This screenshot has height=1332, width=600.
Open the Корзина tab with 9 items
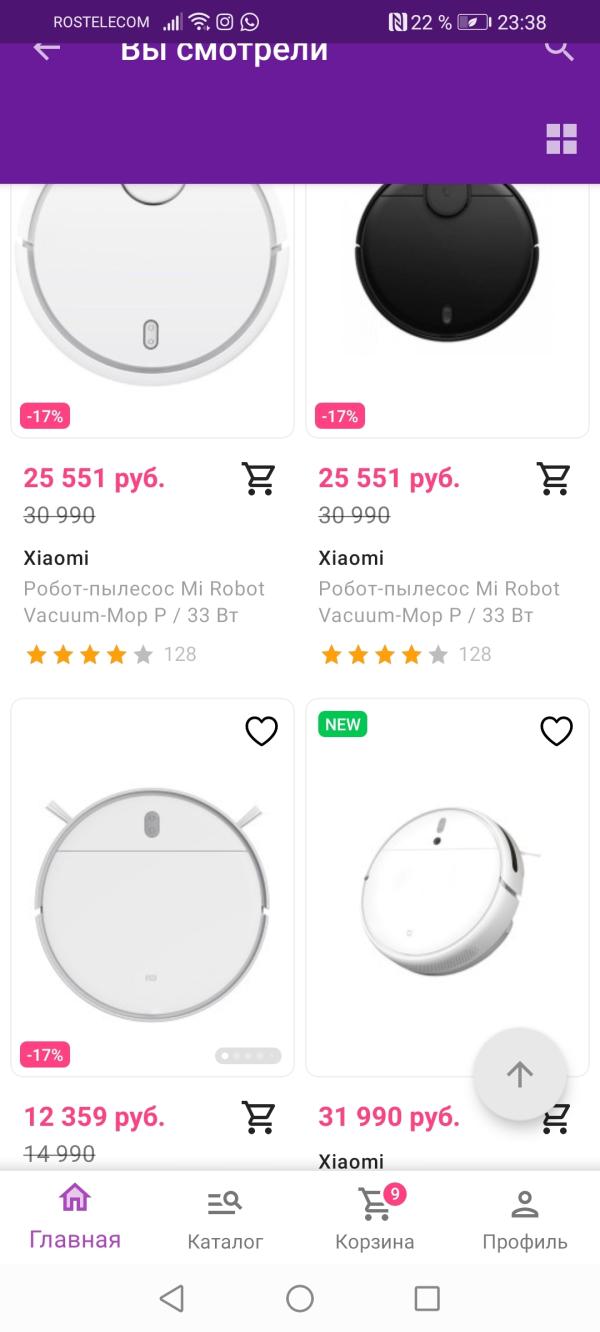tap(375, 1217)
